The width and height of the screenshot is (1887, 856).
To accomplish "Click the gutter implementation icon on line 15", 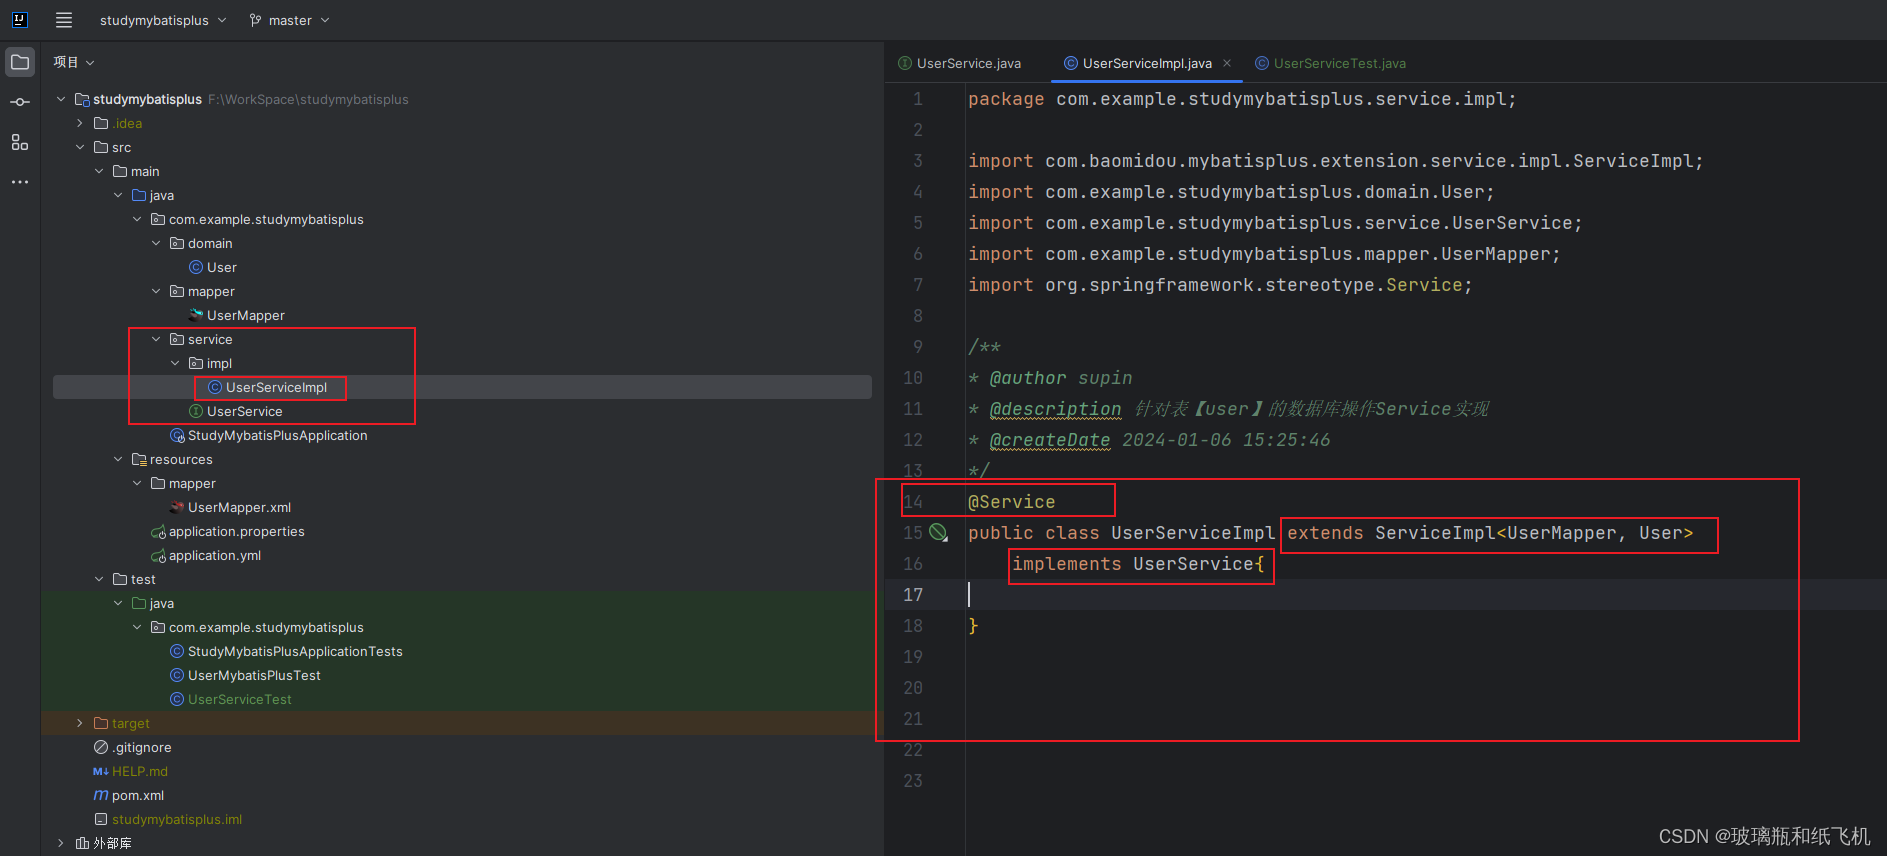I will [x=938, y=533].
